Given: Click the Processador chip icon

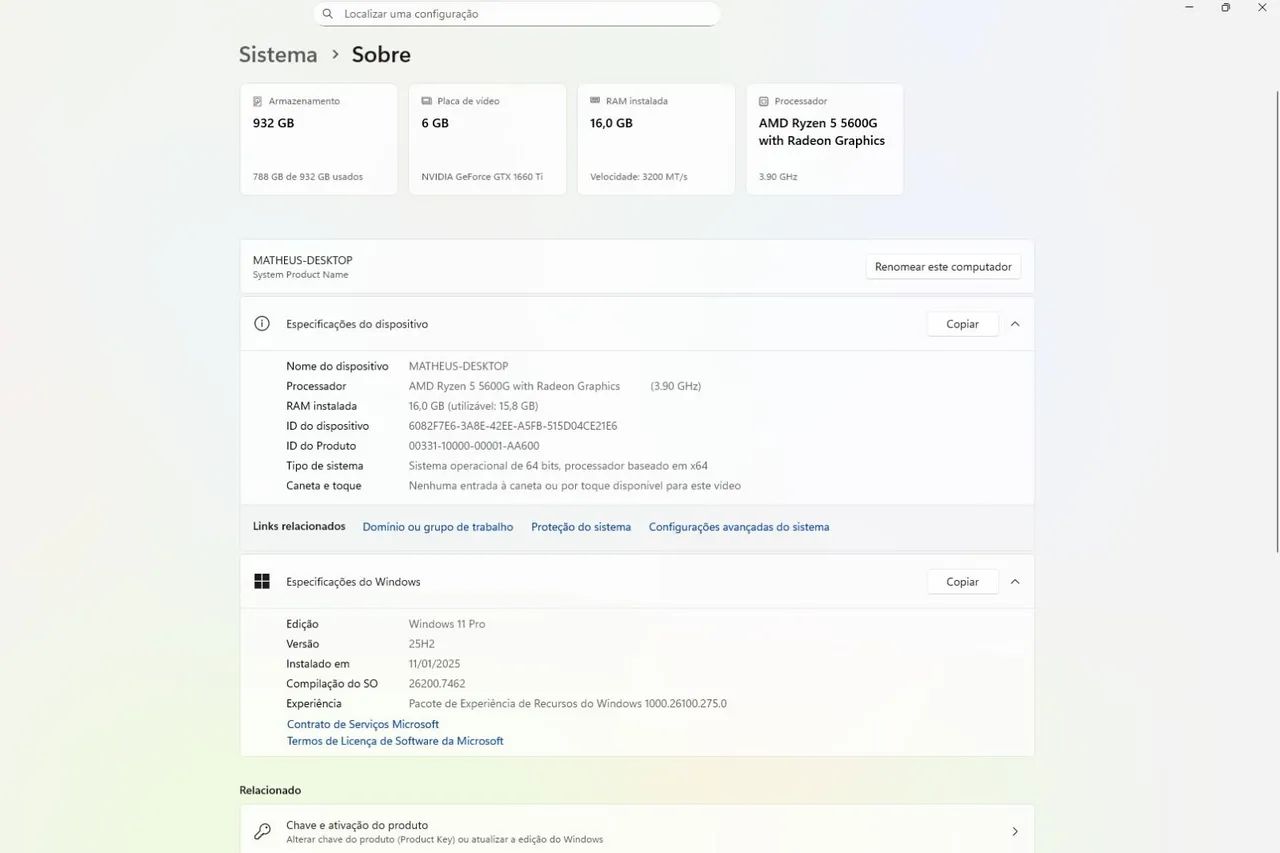Looking at the screenshot, I should 764,101.
